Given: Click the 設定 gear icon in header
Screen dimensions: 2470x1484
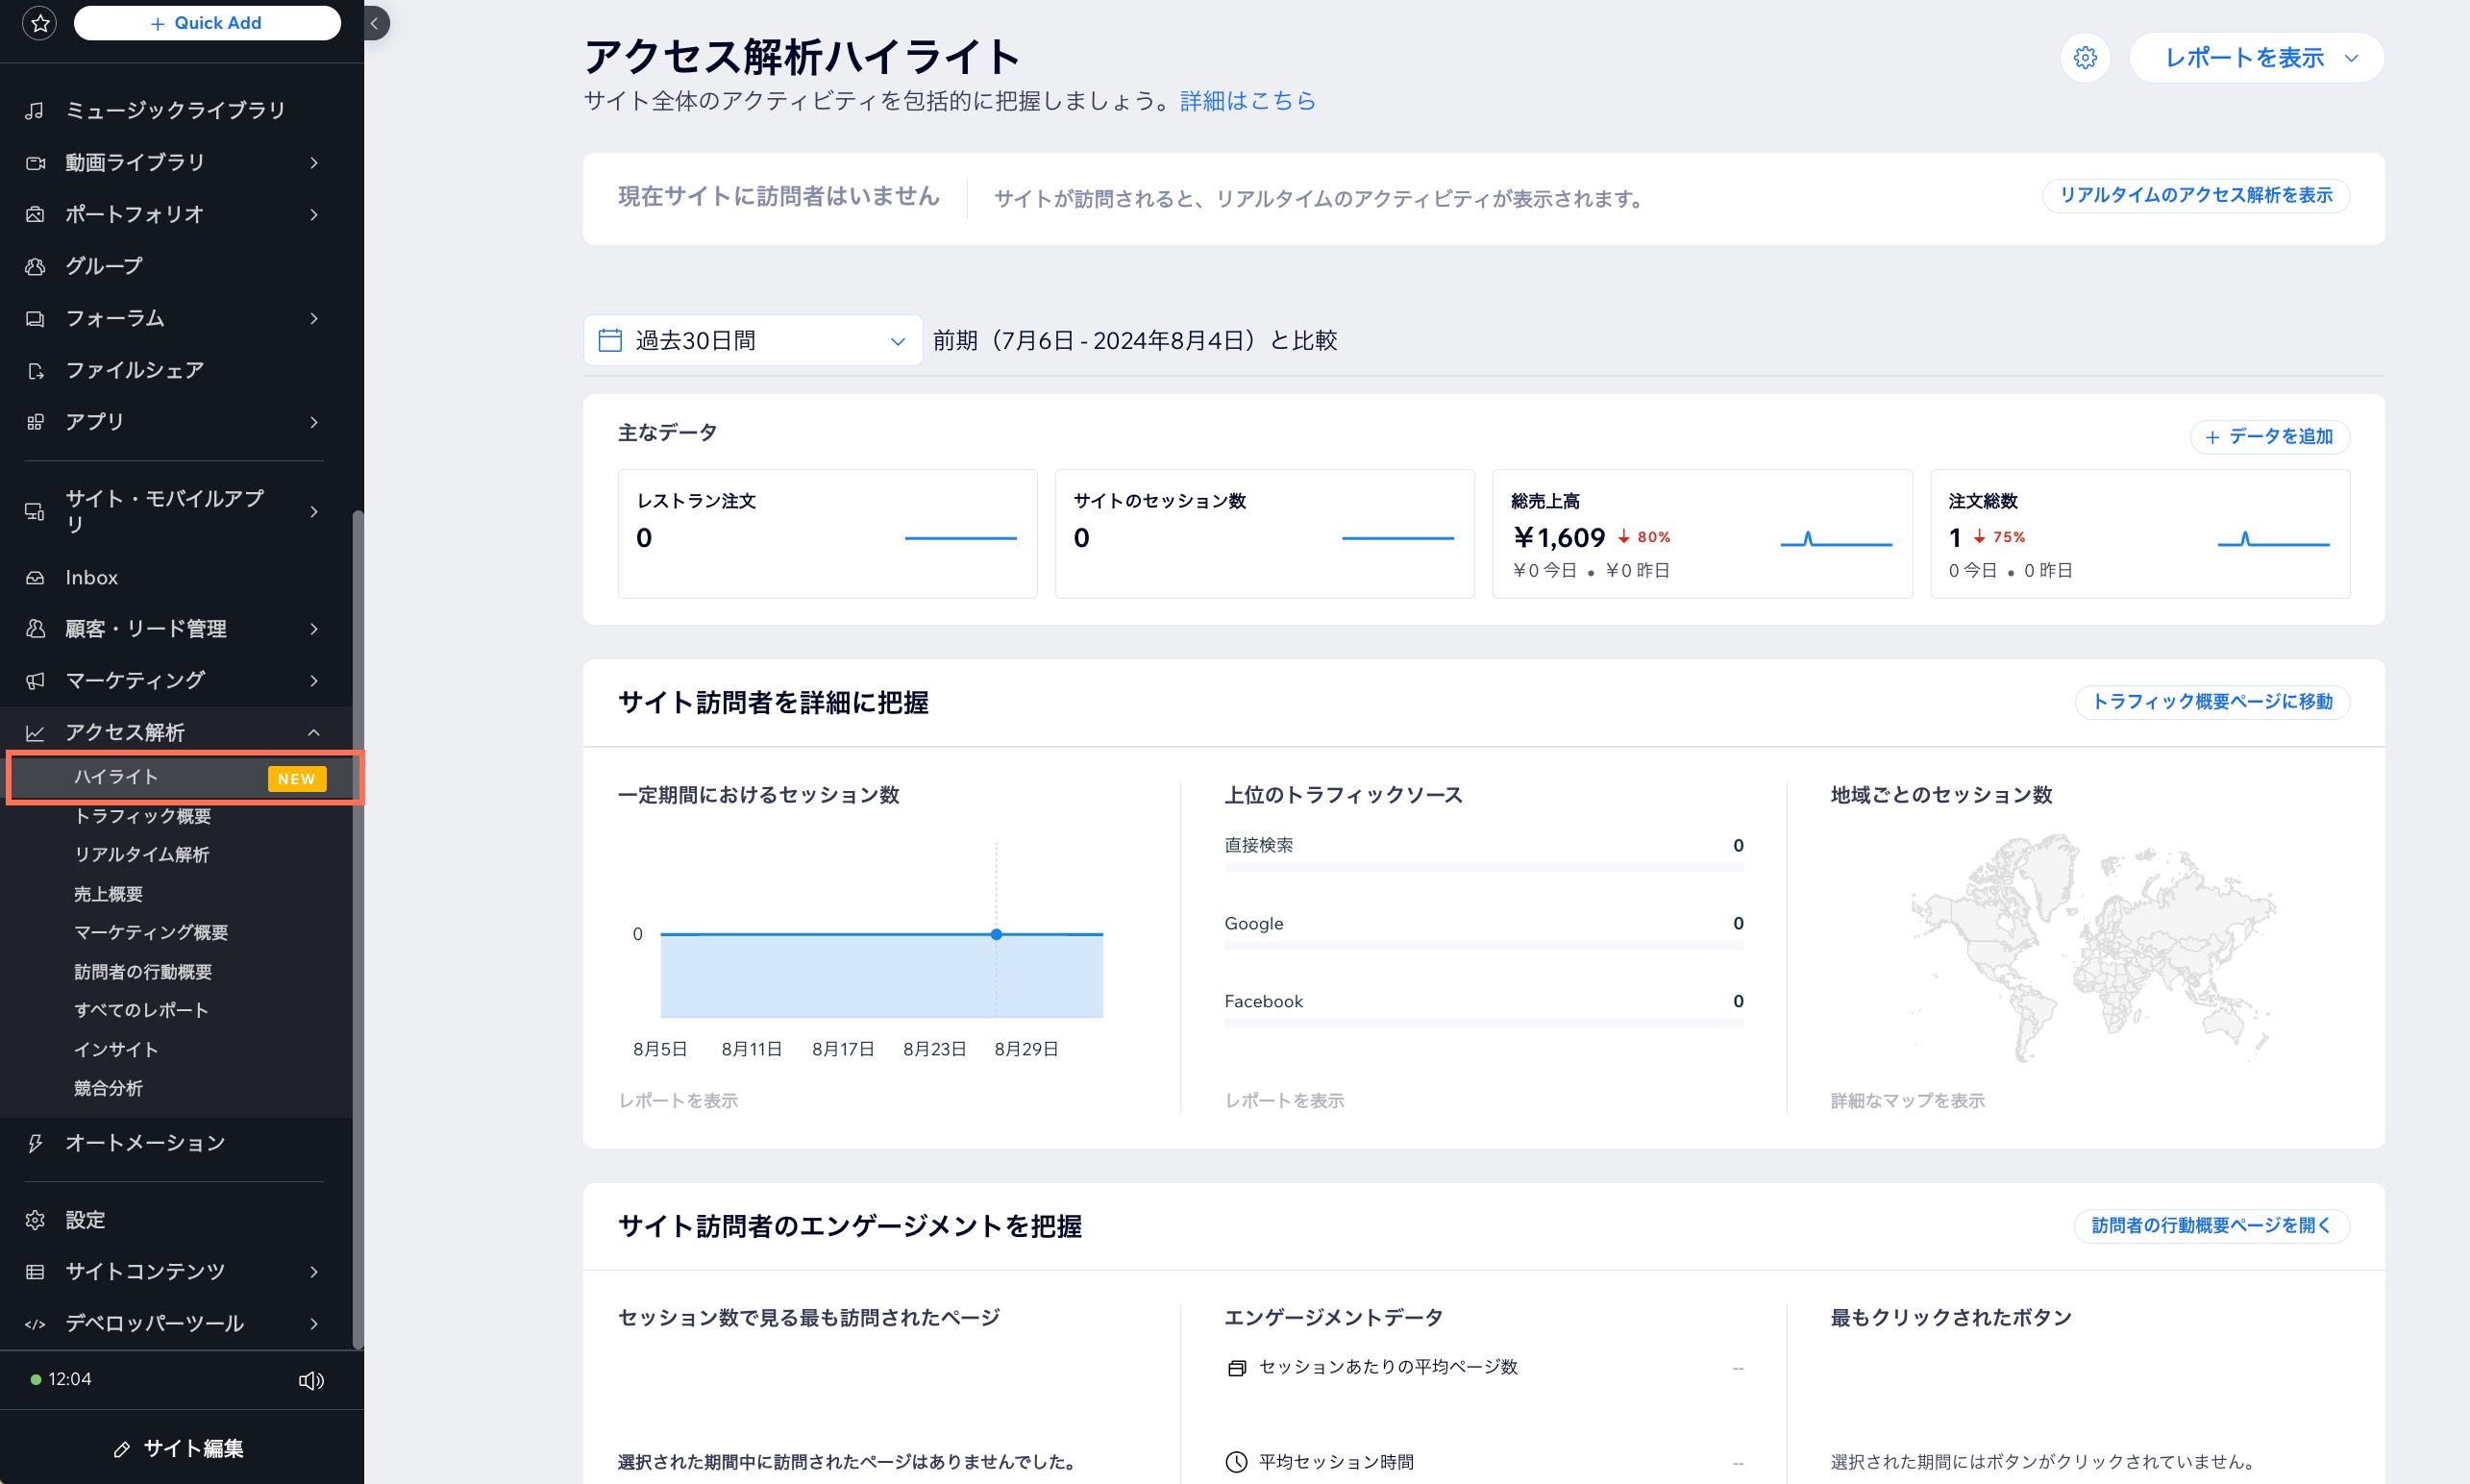Looking at the screenshot, I should 2086,60.
